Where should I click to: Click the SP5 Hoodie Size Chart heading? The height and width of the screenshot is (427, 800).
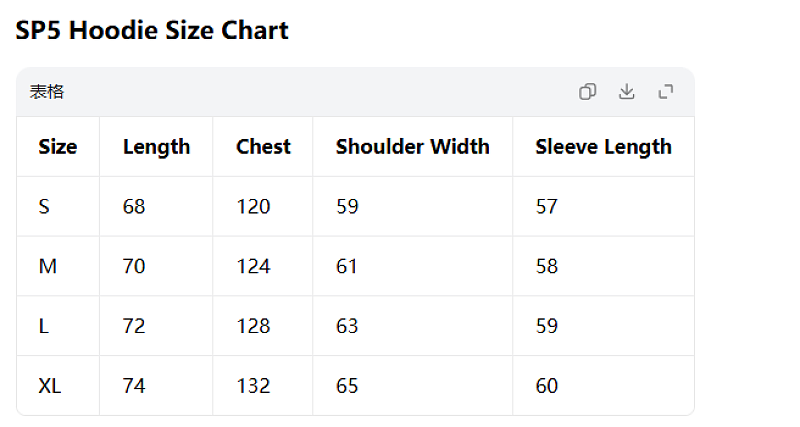coord(152,30)
